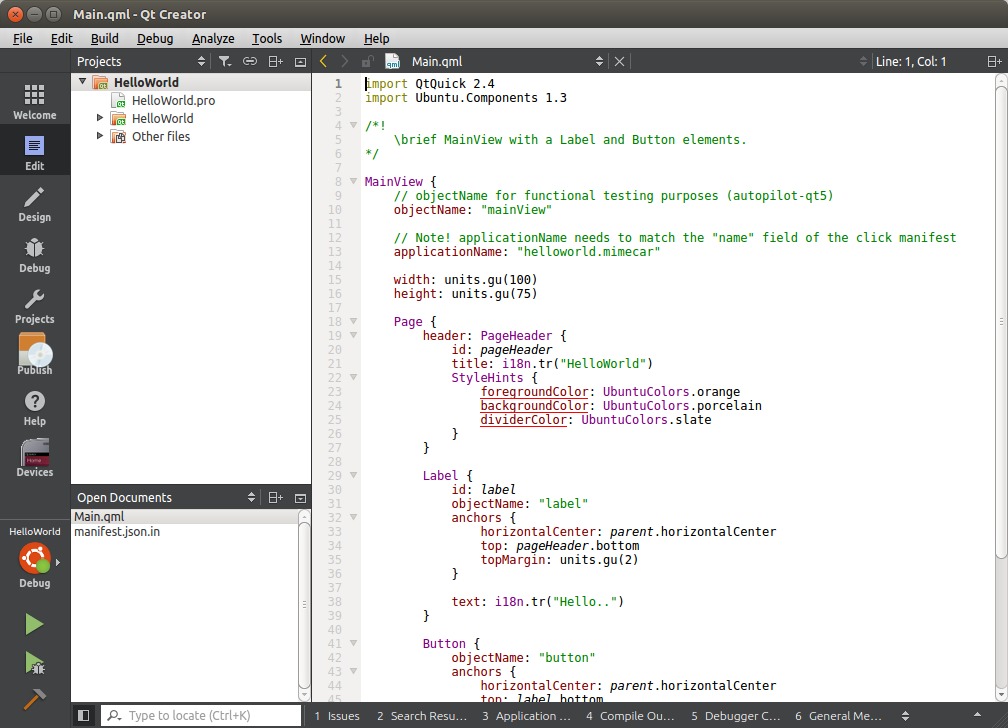Viewport: 1008px width, 728px height.
Task: Close the Open Documents panel
Action: (x=300, y=498)
